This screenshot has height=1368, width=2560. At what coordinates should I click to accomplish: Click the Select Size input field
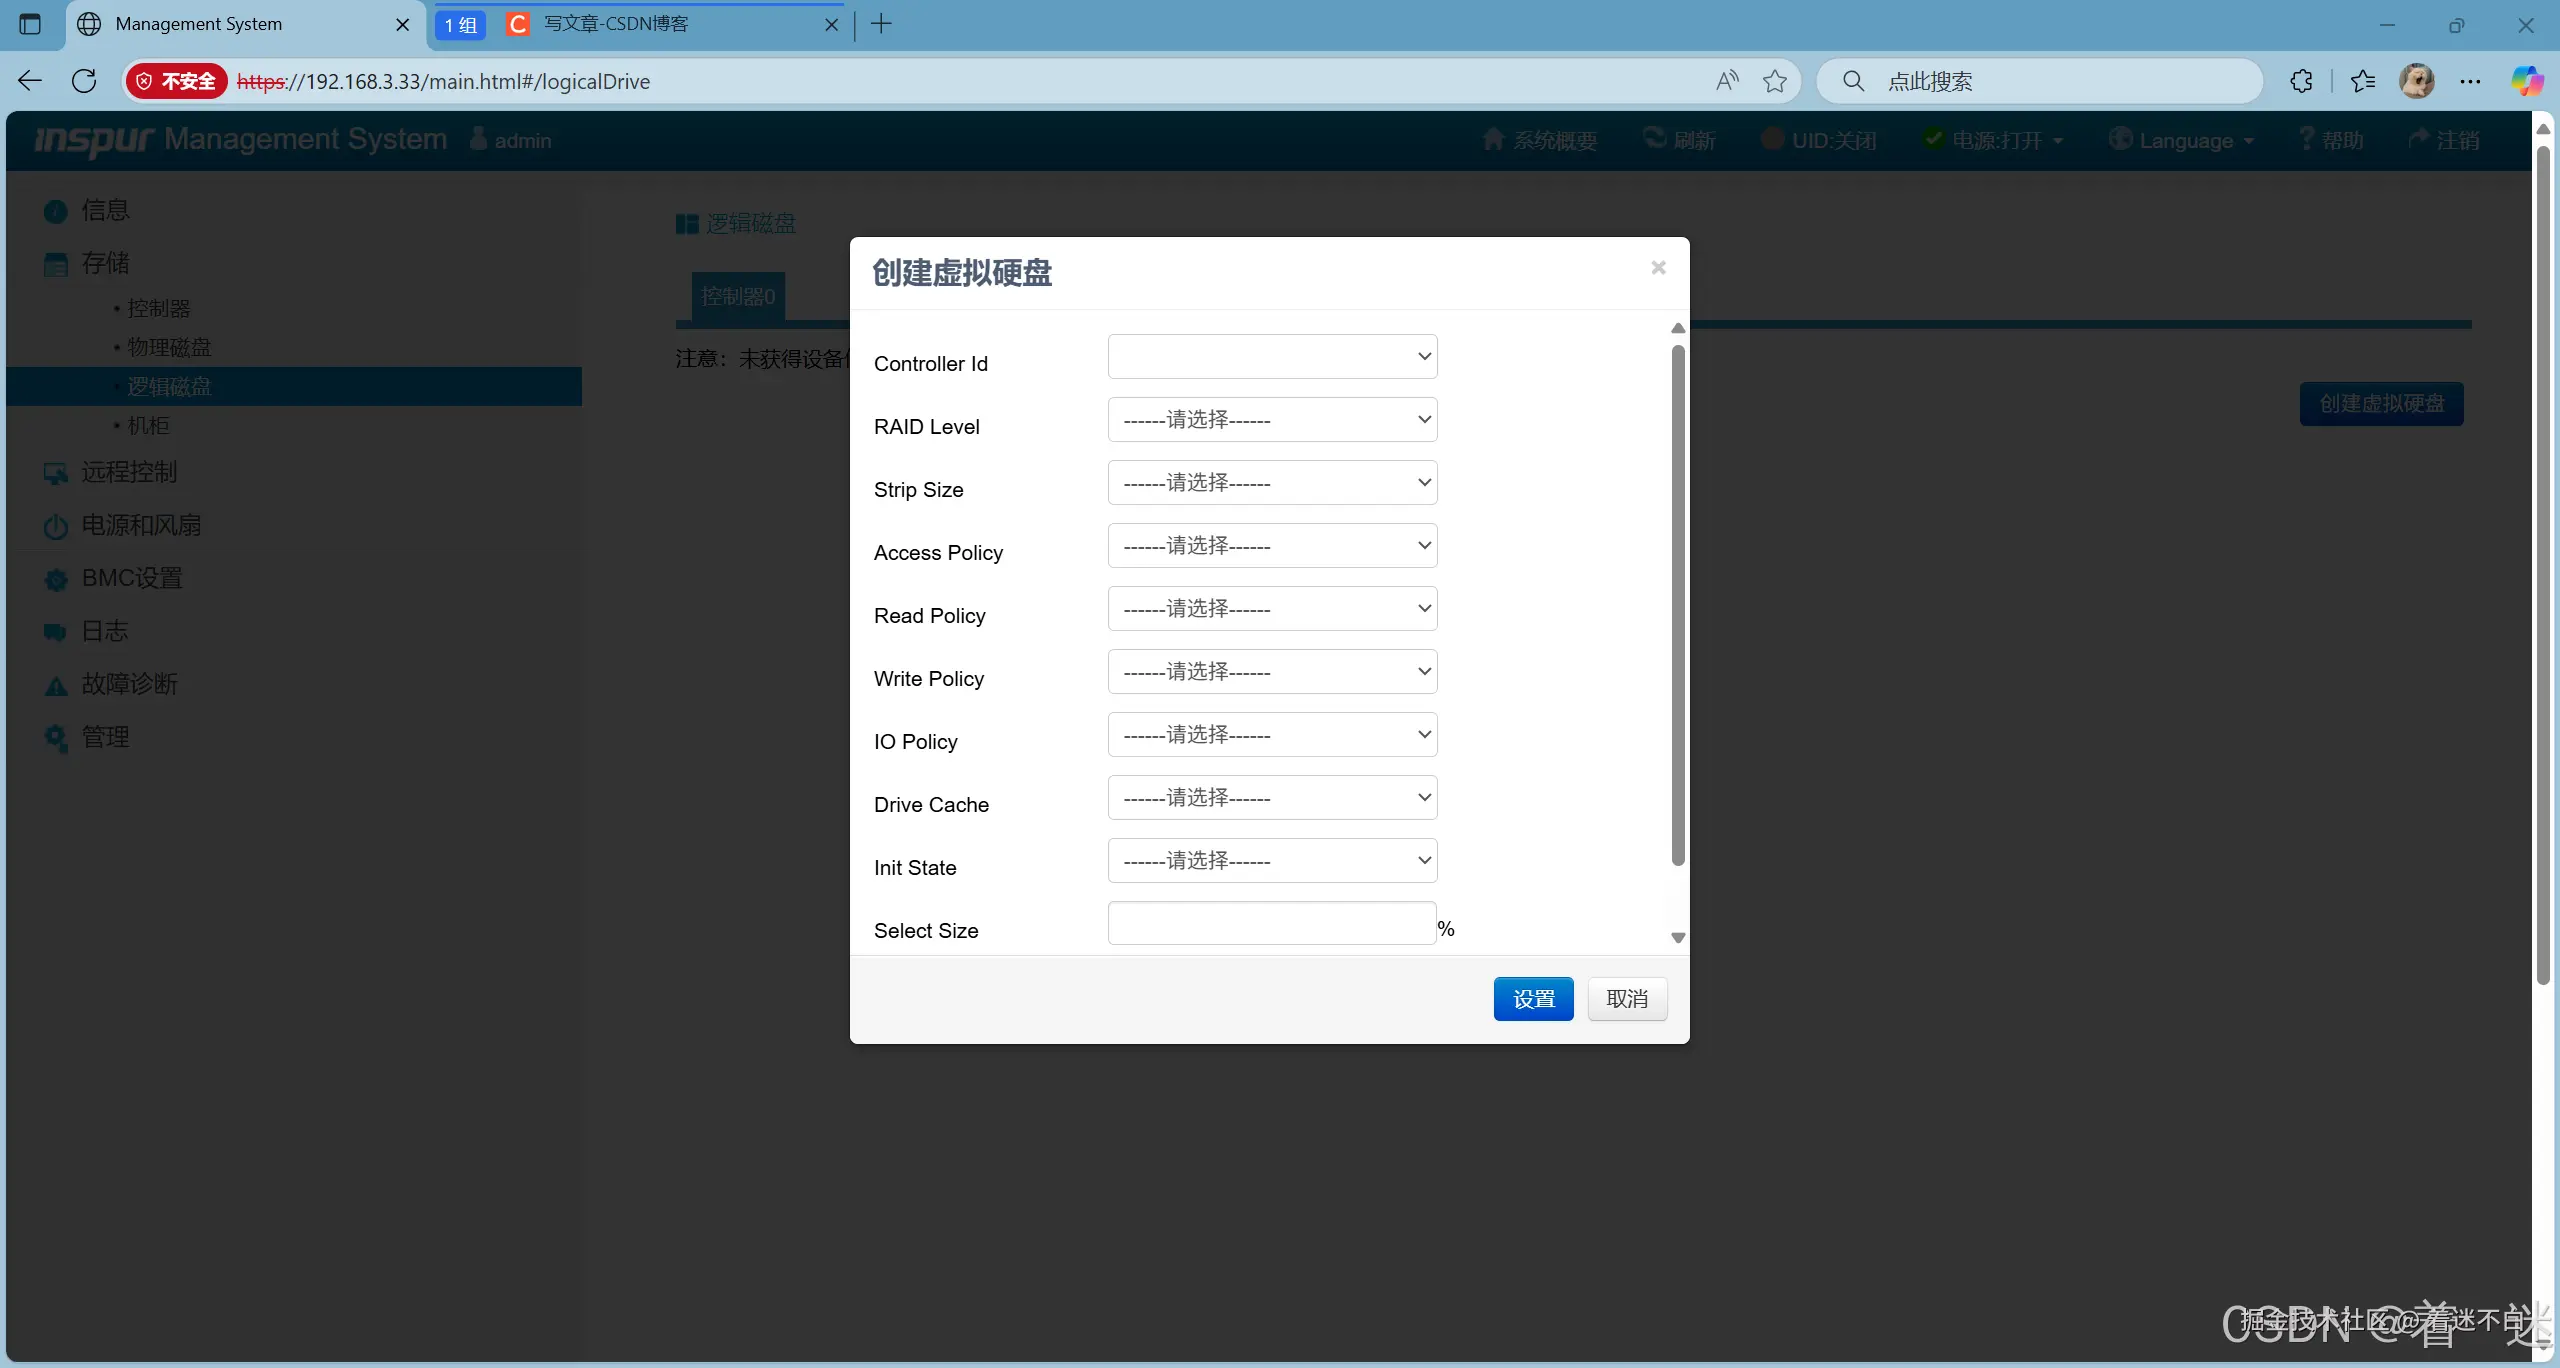click(1272, 923)
